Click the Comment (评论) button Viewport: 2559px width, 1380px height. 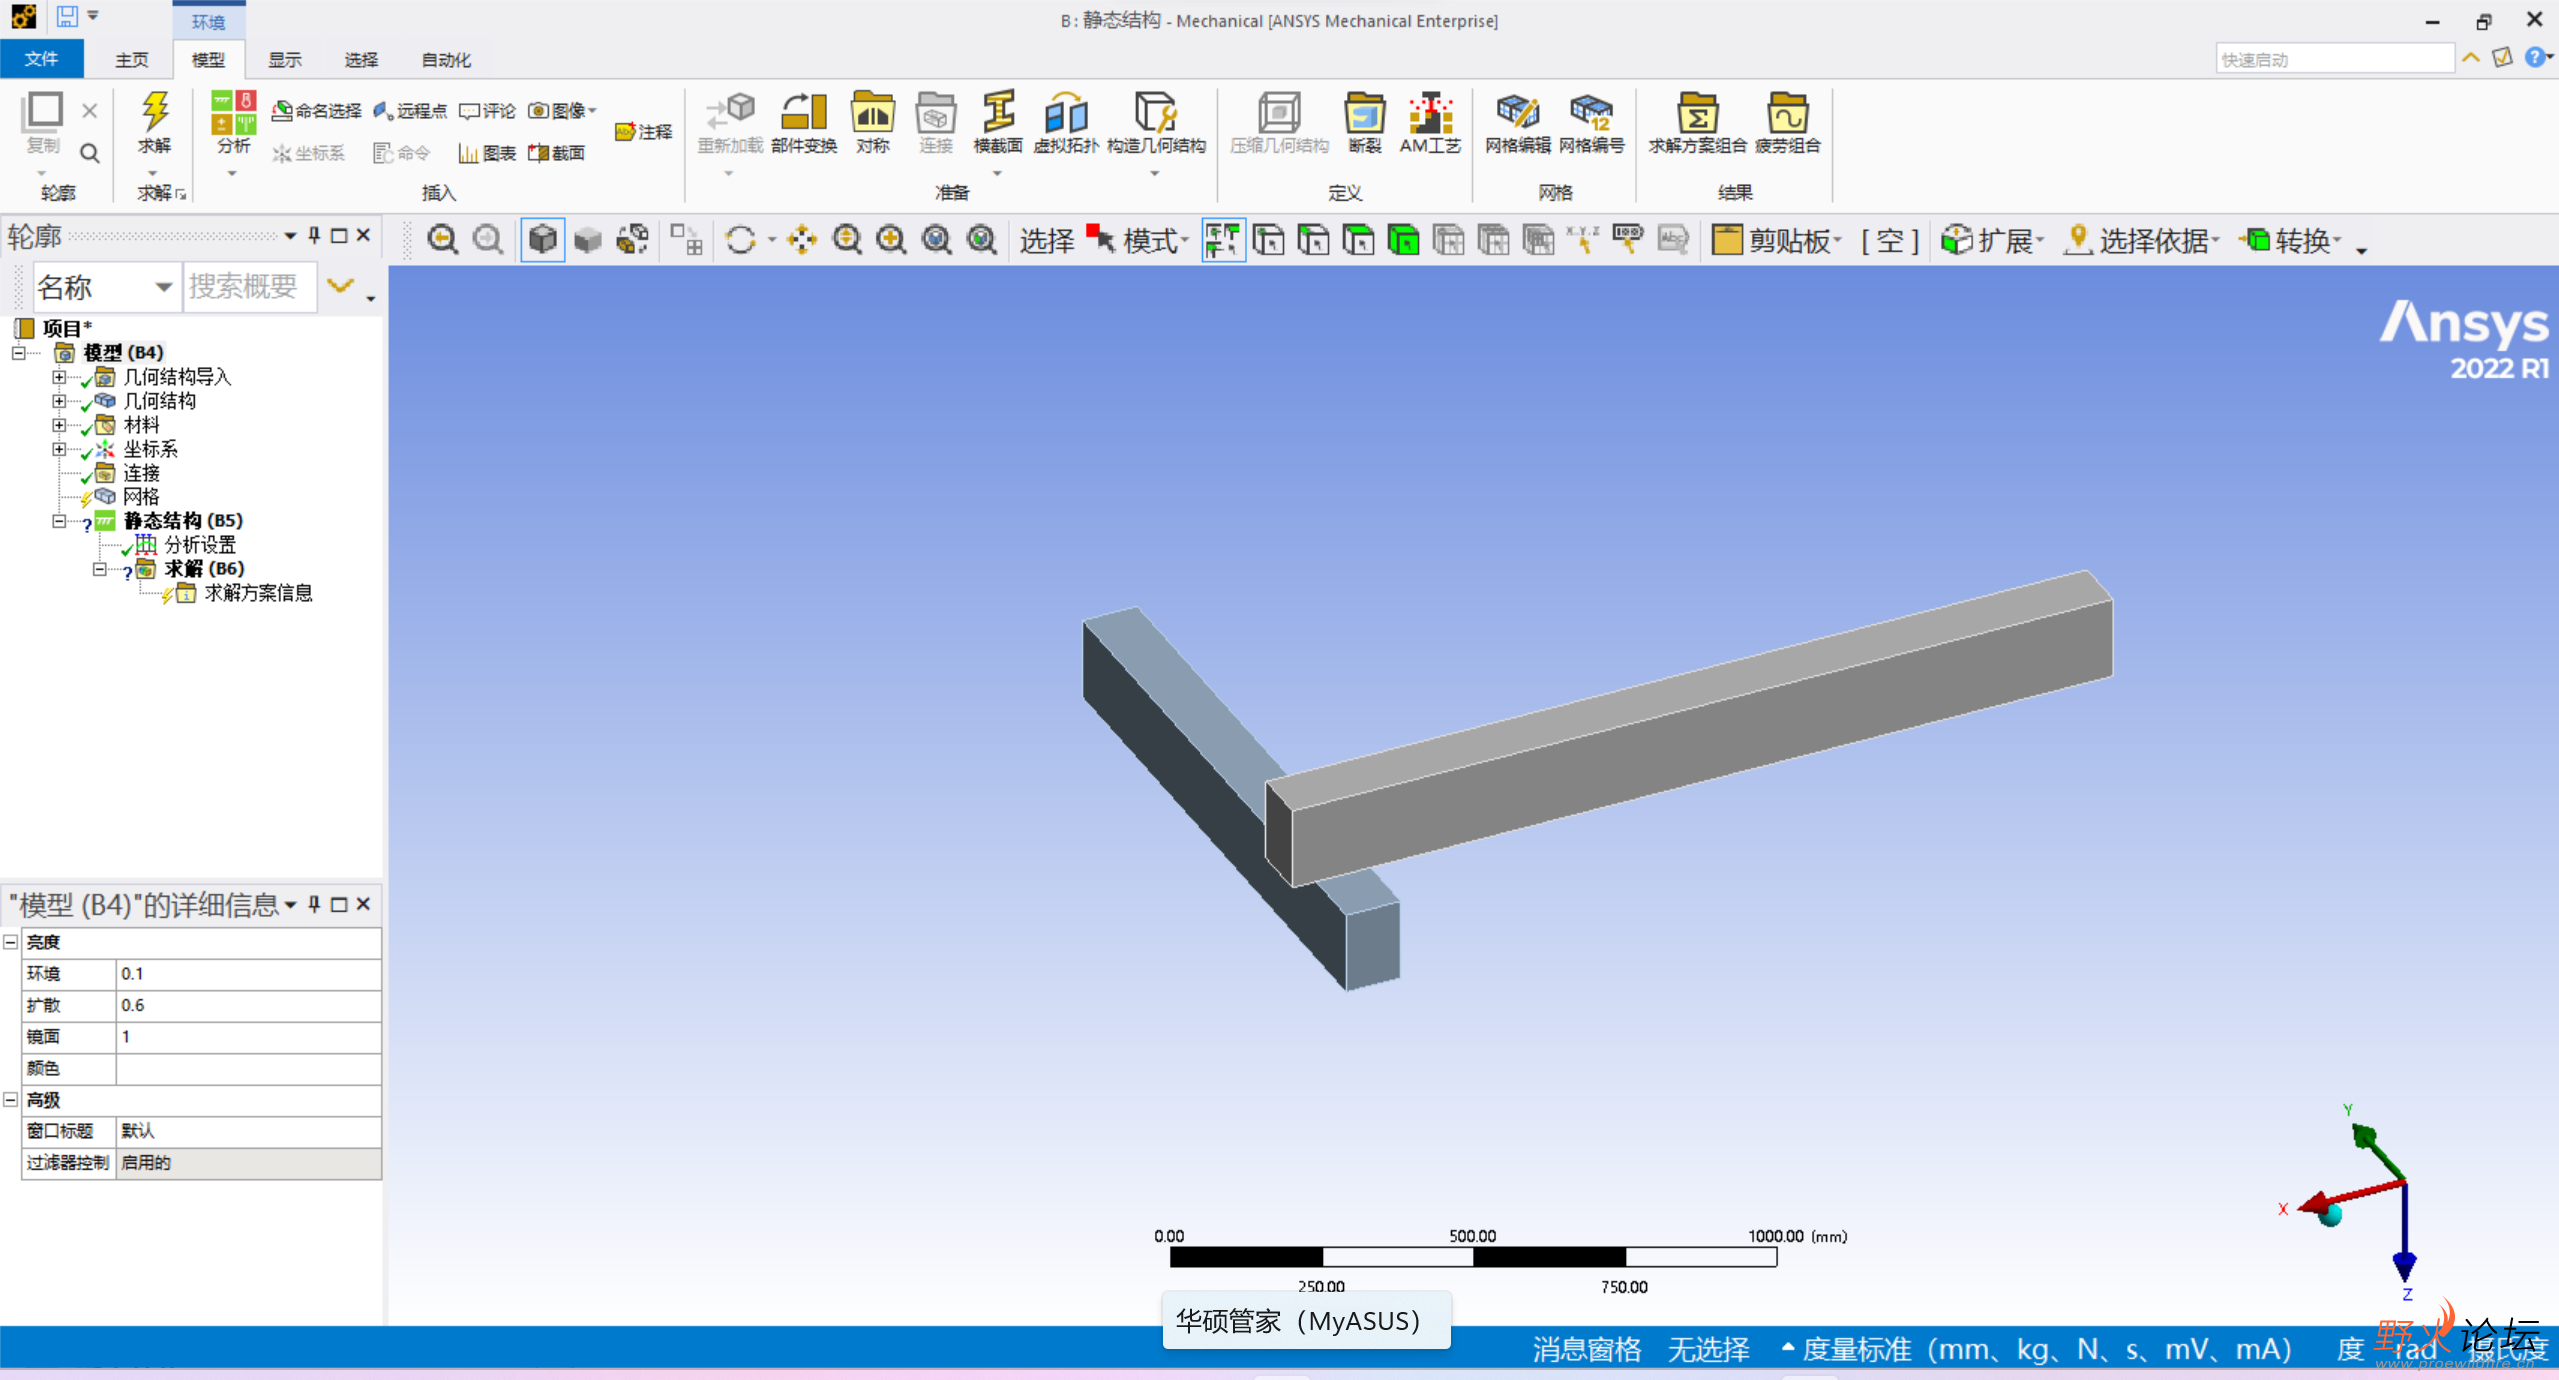click(x=487, y=111)
